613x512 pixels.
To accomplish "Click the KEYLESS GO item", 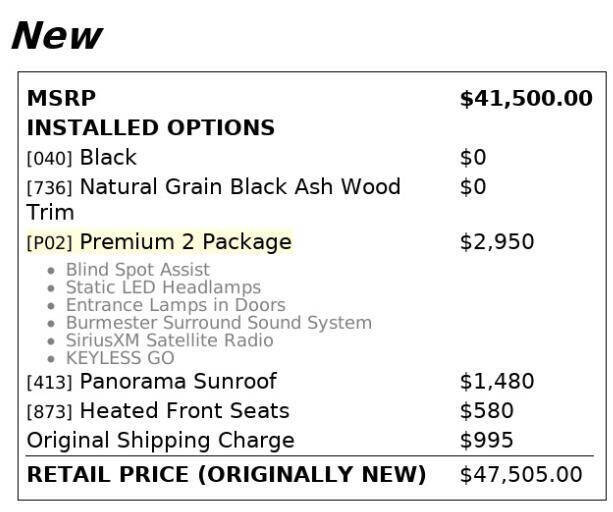I will 120,358.
